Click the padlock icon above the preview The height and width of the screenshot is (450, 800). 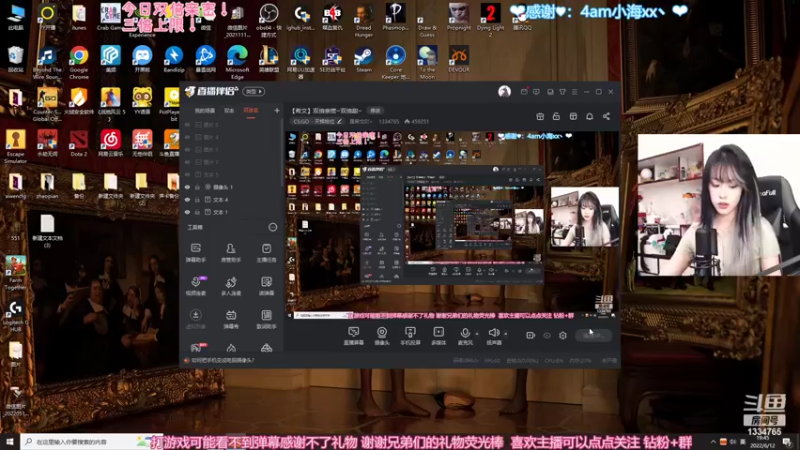pos(556,116)
